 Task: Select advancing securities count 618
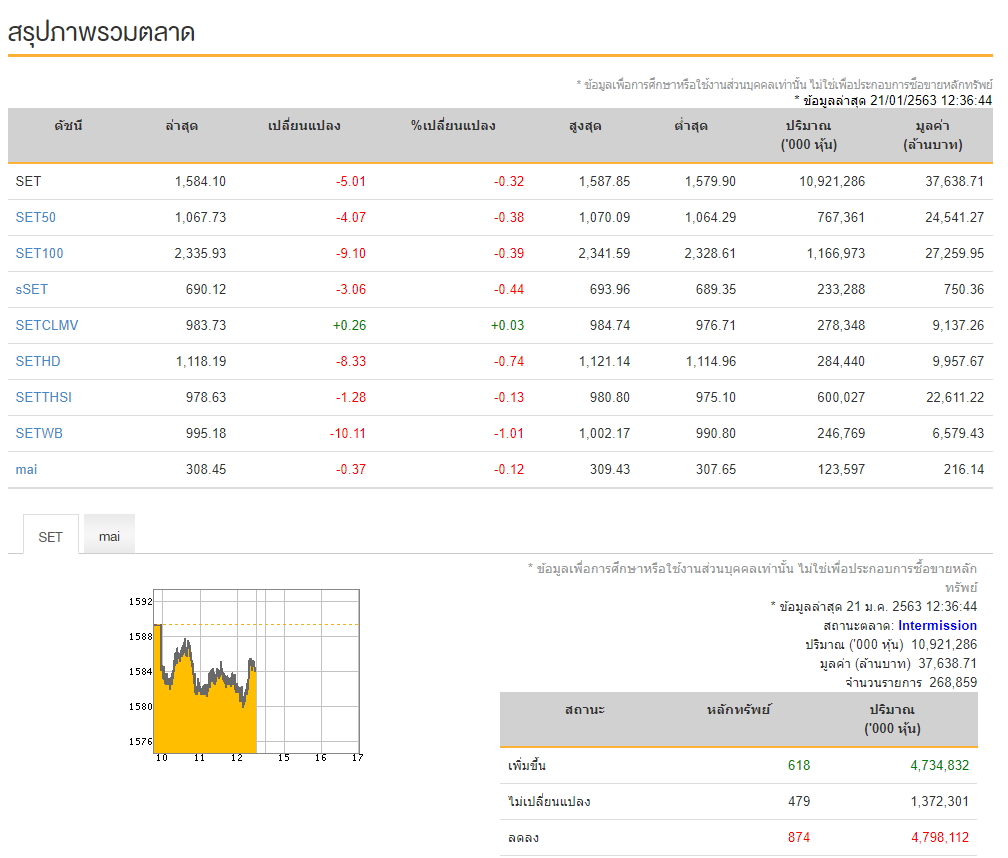798,765
